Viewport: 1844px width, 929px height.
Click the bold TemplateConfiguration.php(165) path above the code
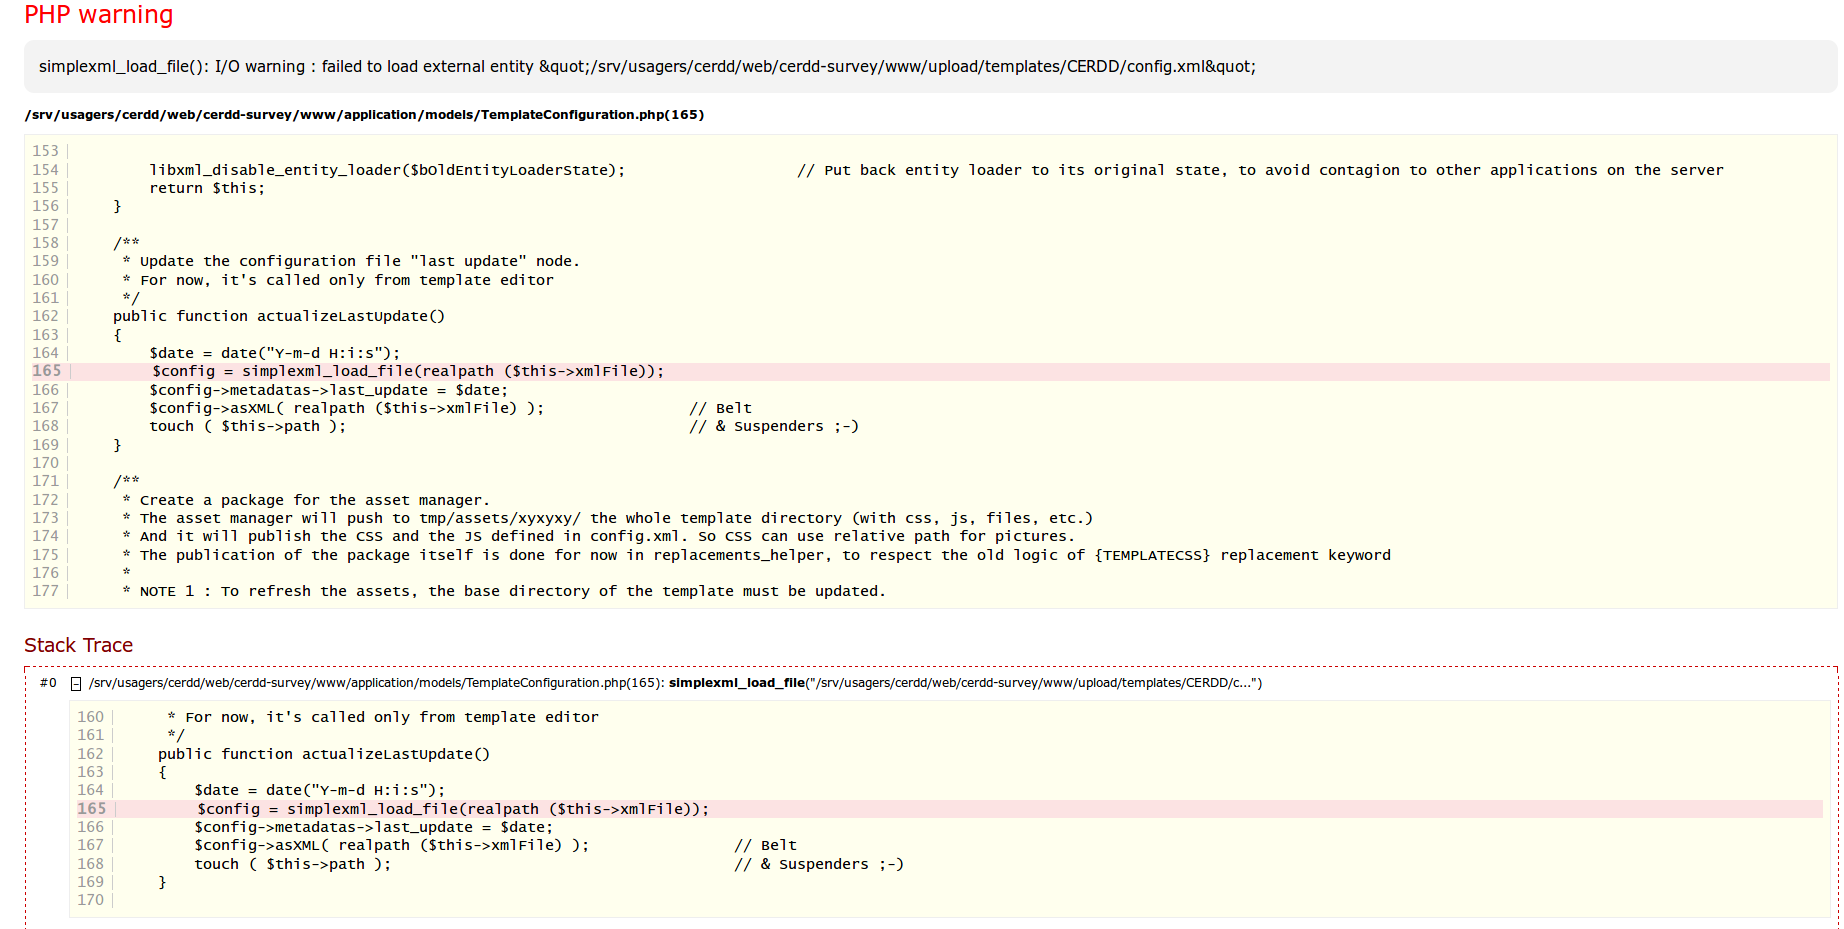tap(364, 115)
